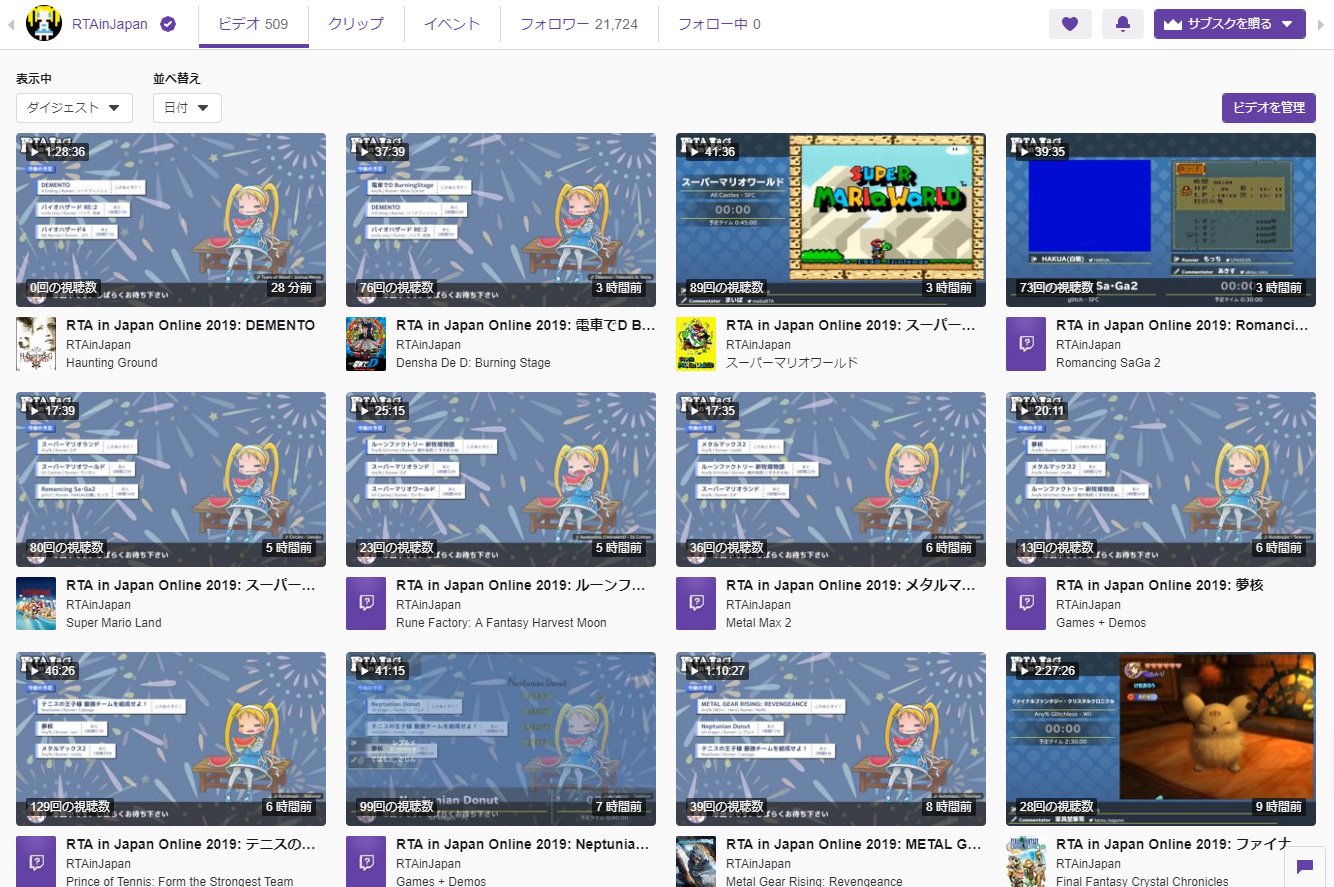Open the Haunting Ground game link
Screen dimensions: 1334x887
(112, 363)
